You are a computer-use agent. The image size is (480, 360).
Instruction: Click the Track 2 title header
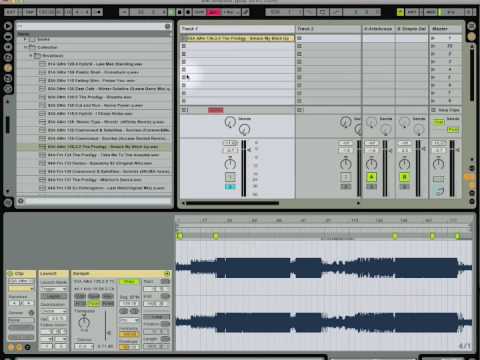click(328, 29)
